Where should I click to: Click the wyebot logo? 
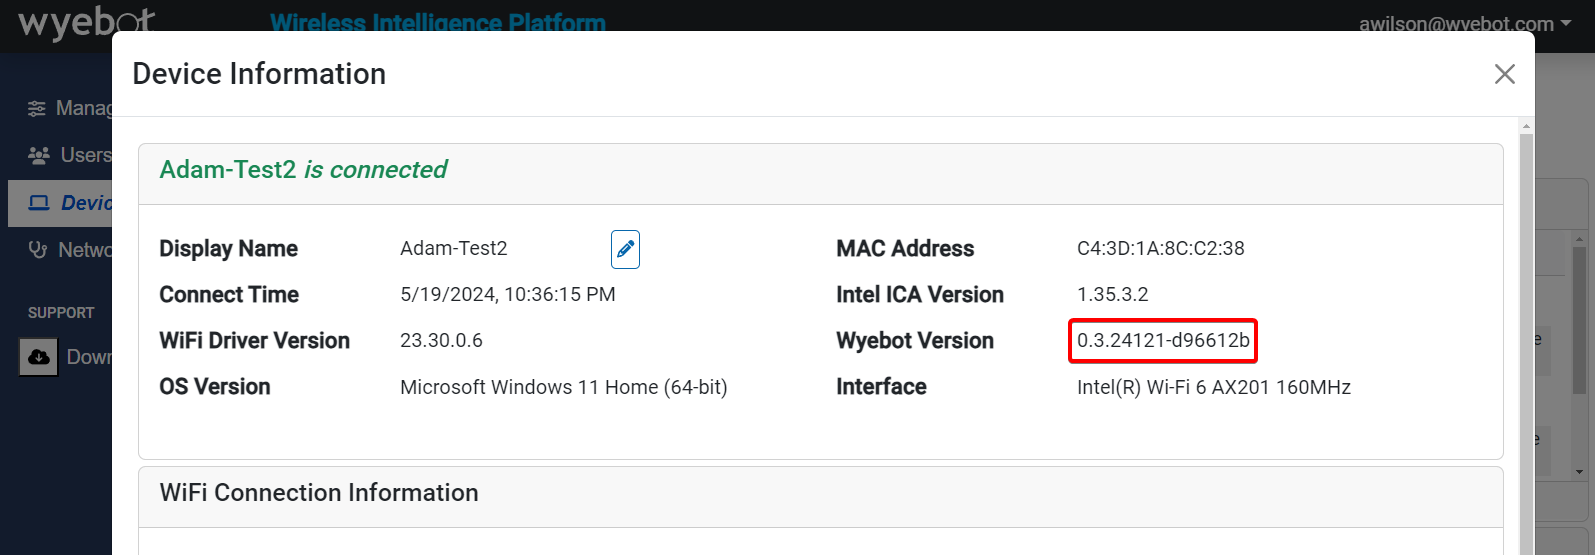pos(86,22)
